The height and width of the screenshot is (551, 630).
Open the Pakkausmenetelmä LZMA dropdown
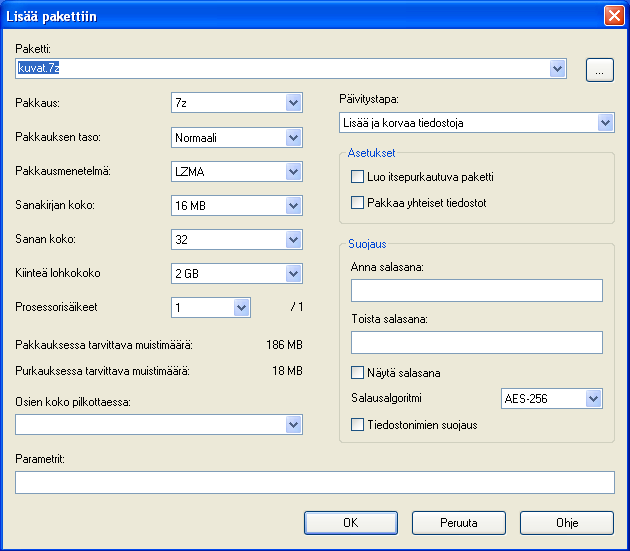click(x=237, y=172)
